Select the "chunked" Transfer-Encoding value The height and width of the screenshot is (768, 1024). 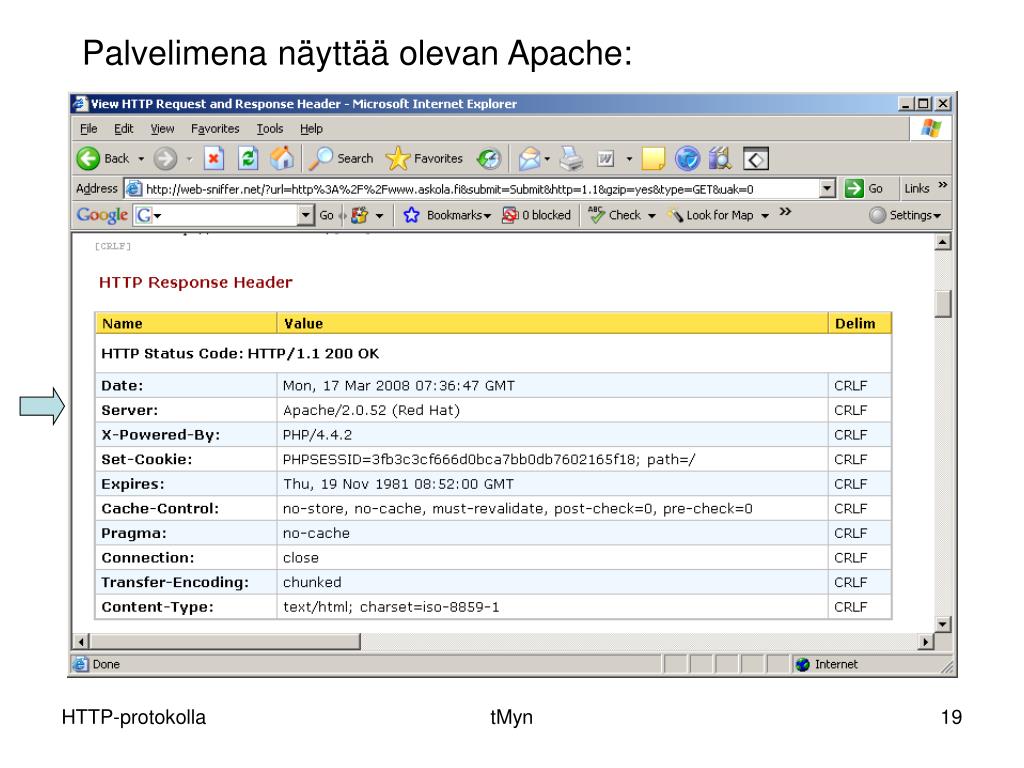click(x=312, y=583)
